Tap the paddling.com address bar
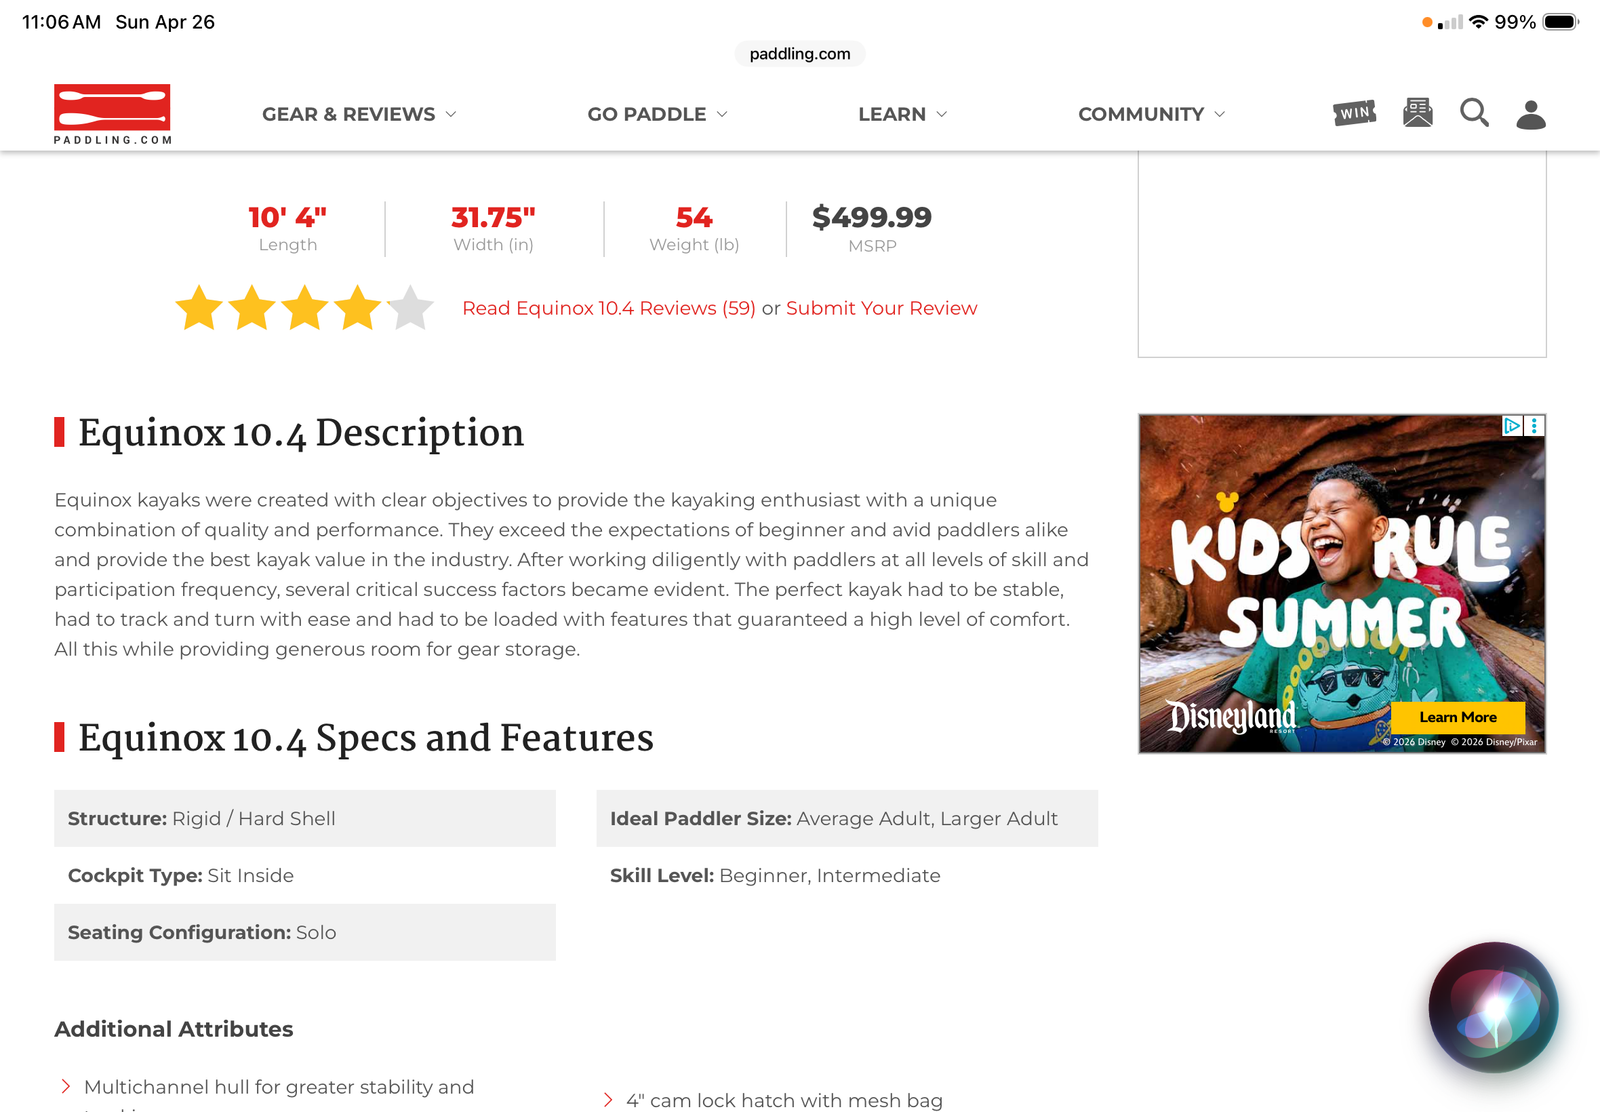1600x1112 pixels. (x=800, y=54)
